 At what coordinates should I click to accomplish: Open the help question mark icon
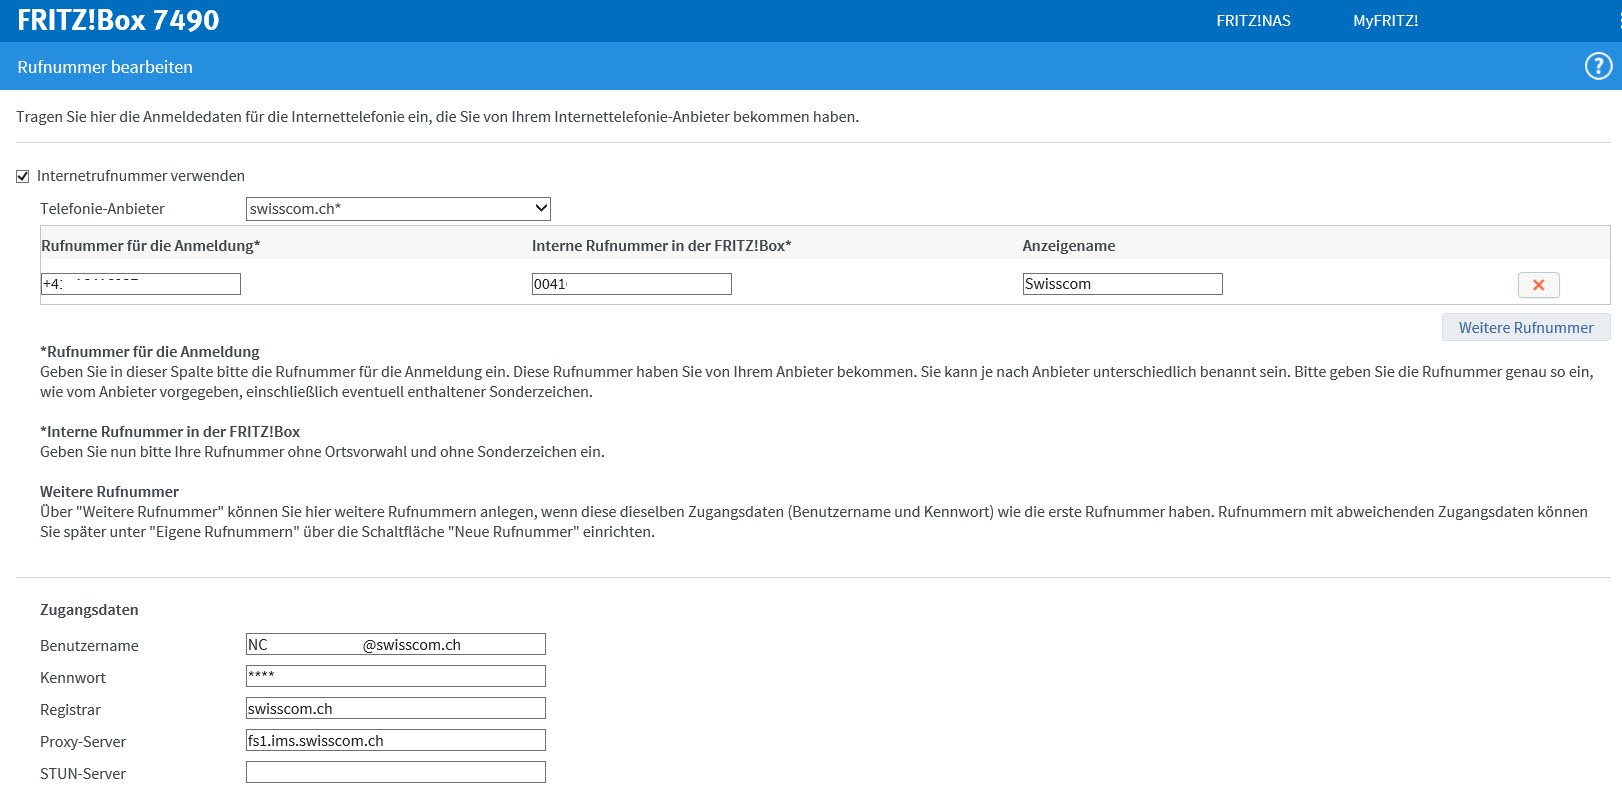(1598, 66)
